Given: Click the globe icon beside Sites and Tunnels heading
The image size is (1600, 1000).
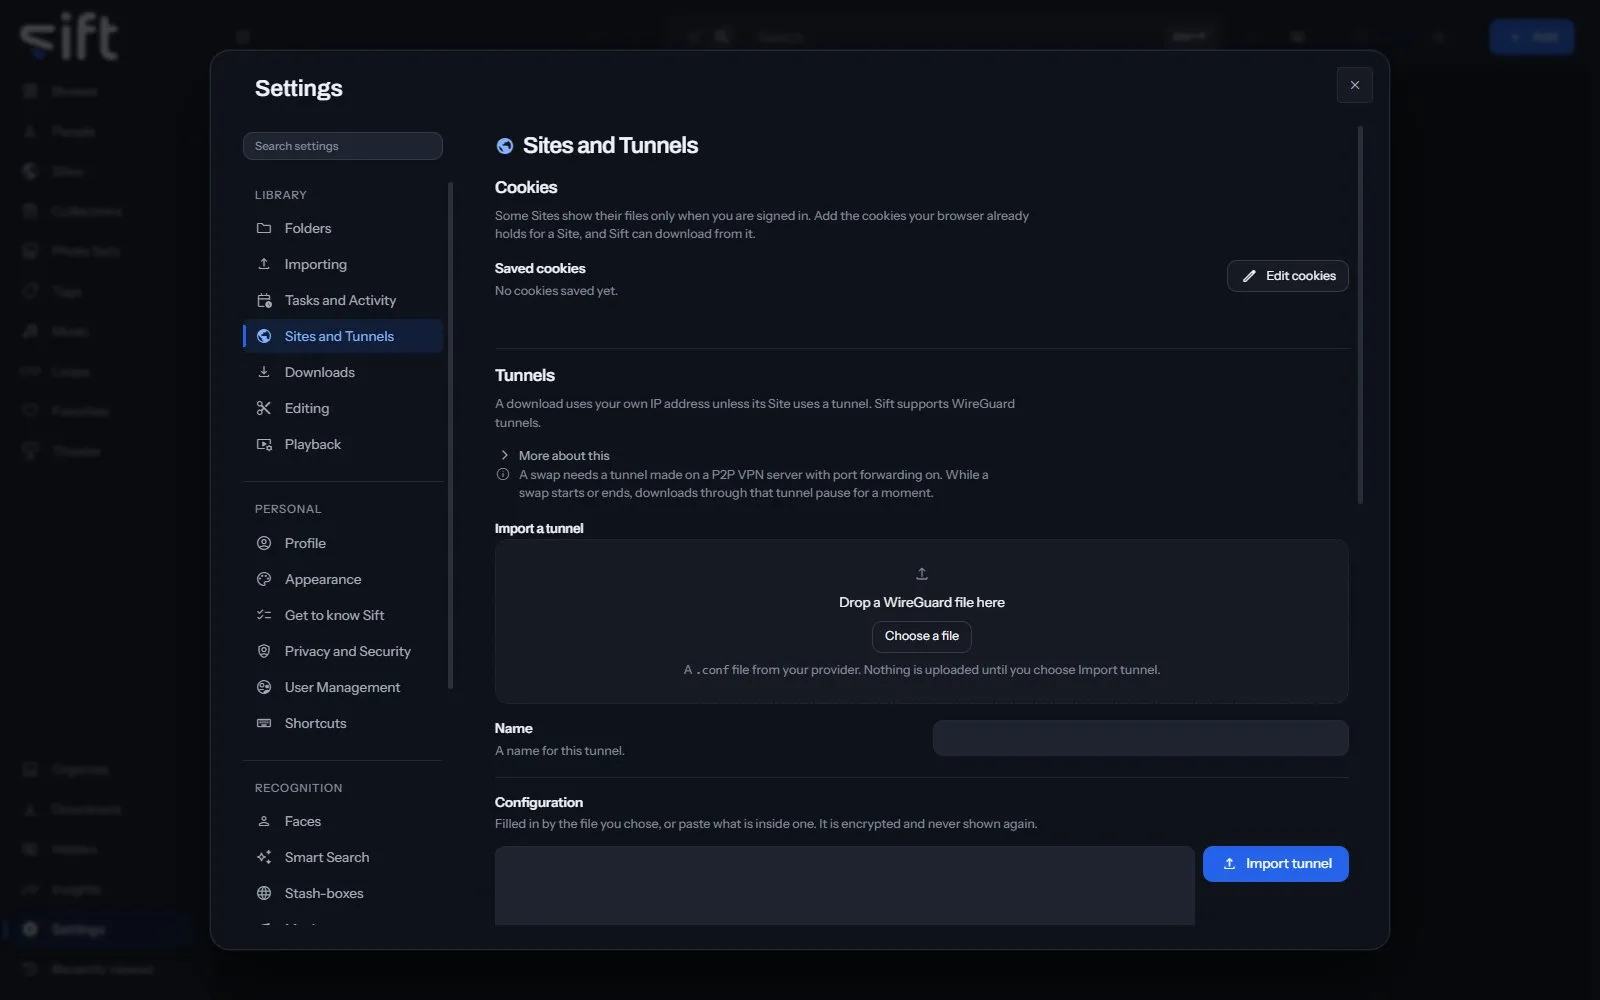Looking at the screenshot, I should [505, 146].
